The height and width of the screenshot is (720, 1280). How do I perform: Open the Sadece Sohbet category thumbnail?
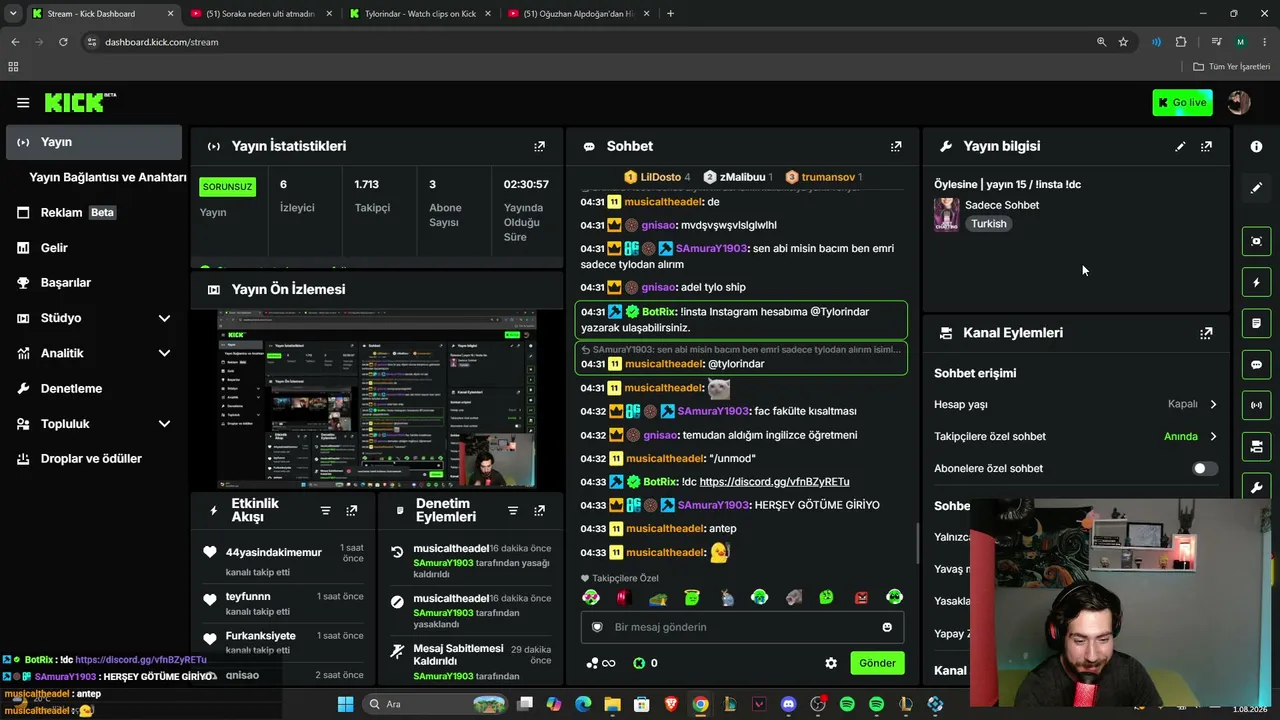[x=946, y=214]
